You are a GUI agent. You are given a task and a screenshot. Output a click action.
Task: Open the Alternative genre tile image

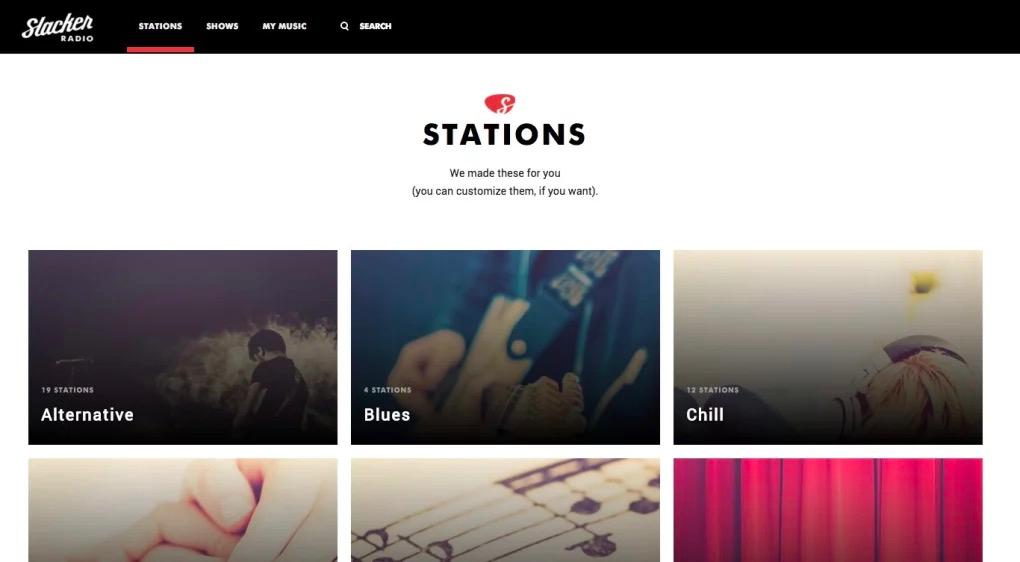pyautogui.click(x=183, y=347)
